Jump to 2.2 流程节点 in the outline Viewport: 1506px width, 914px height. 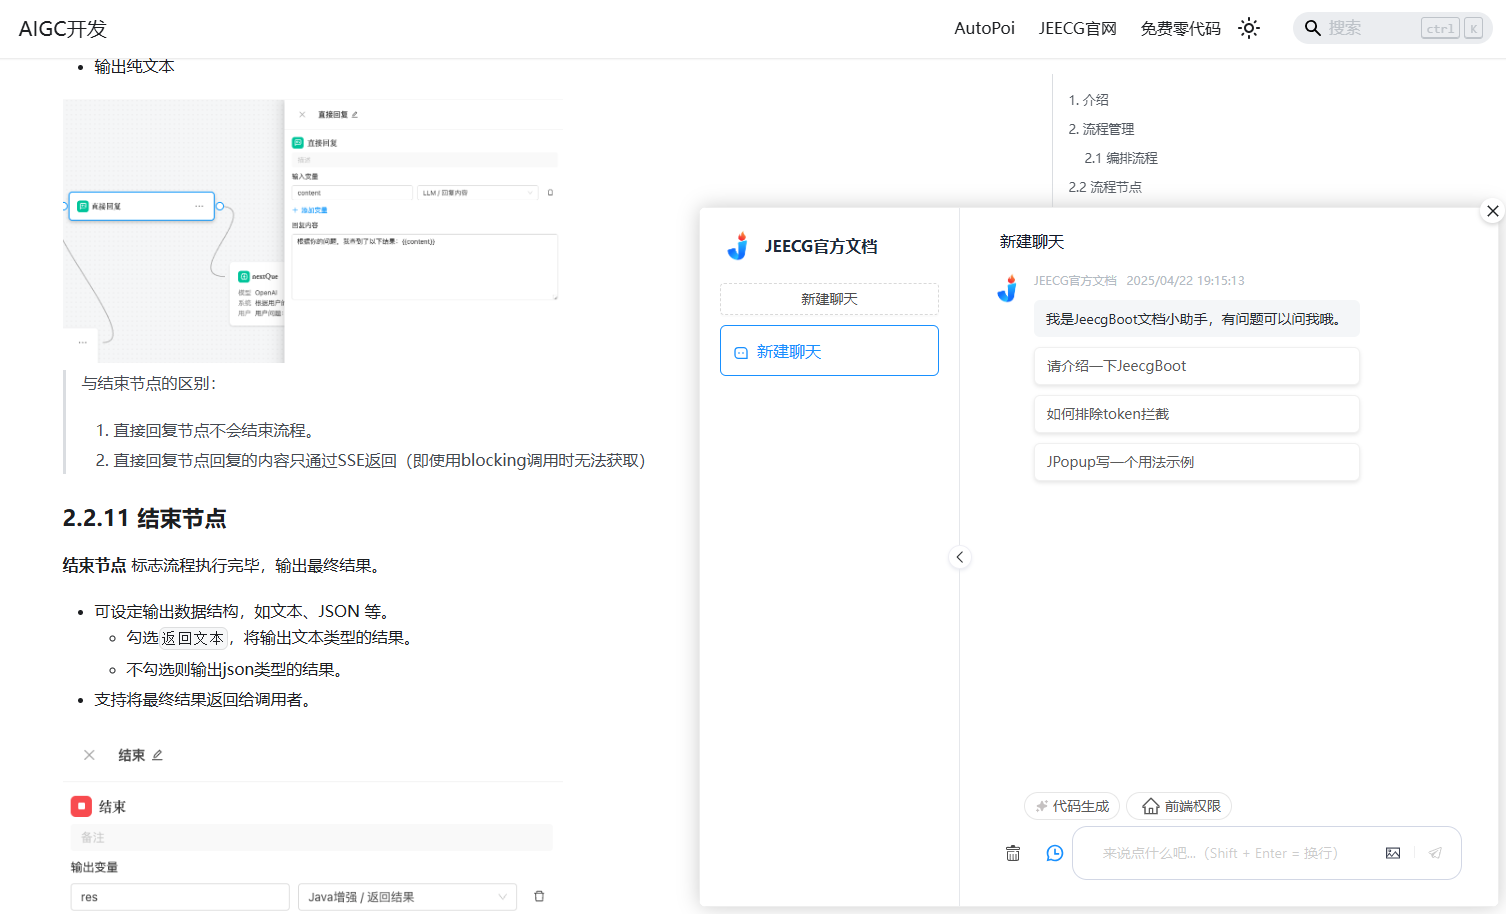coord(1105,187)
